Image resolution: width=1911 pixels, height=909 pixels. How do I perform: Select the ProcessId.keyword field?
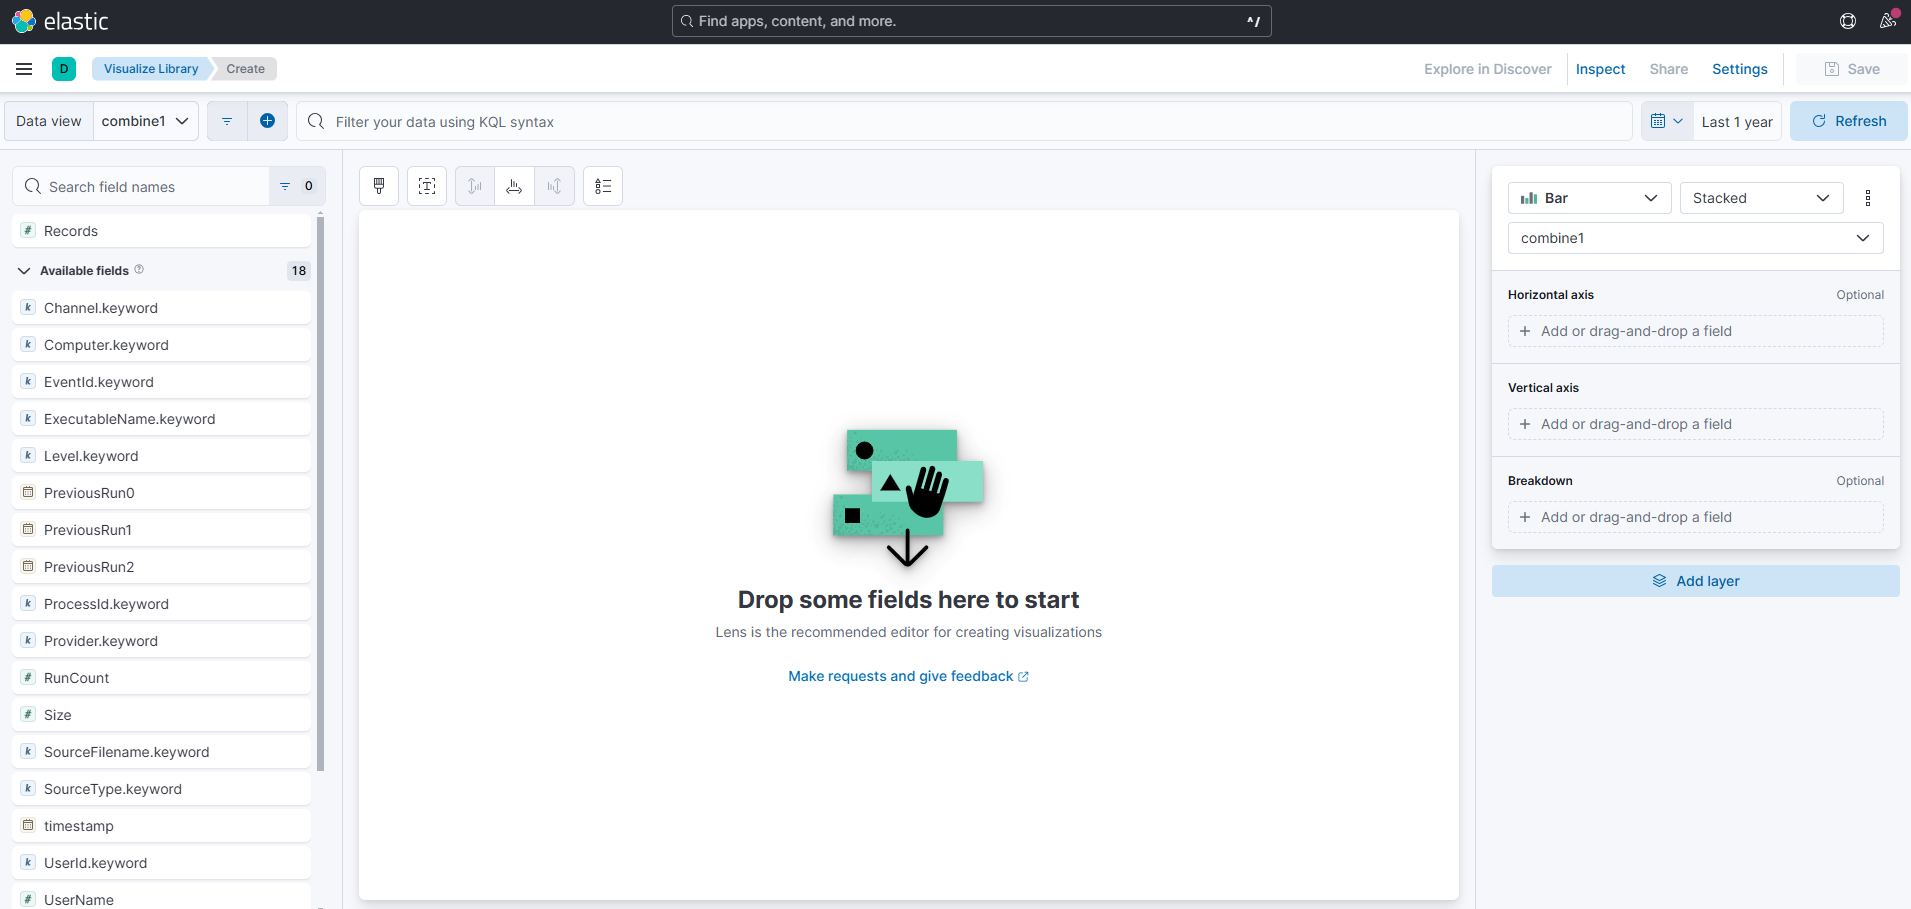click(x=162, y=604)
